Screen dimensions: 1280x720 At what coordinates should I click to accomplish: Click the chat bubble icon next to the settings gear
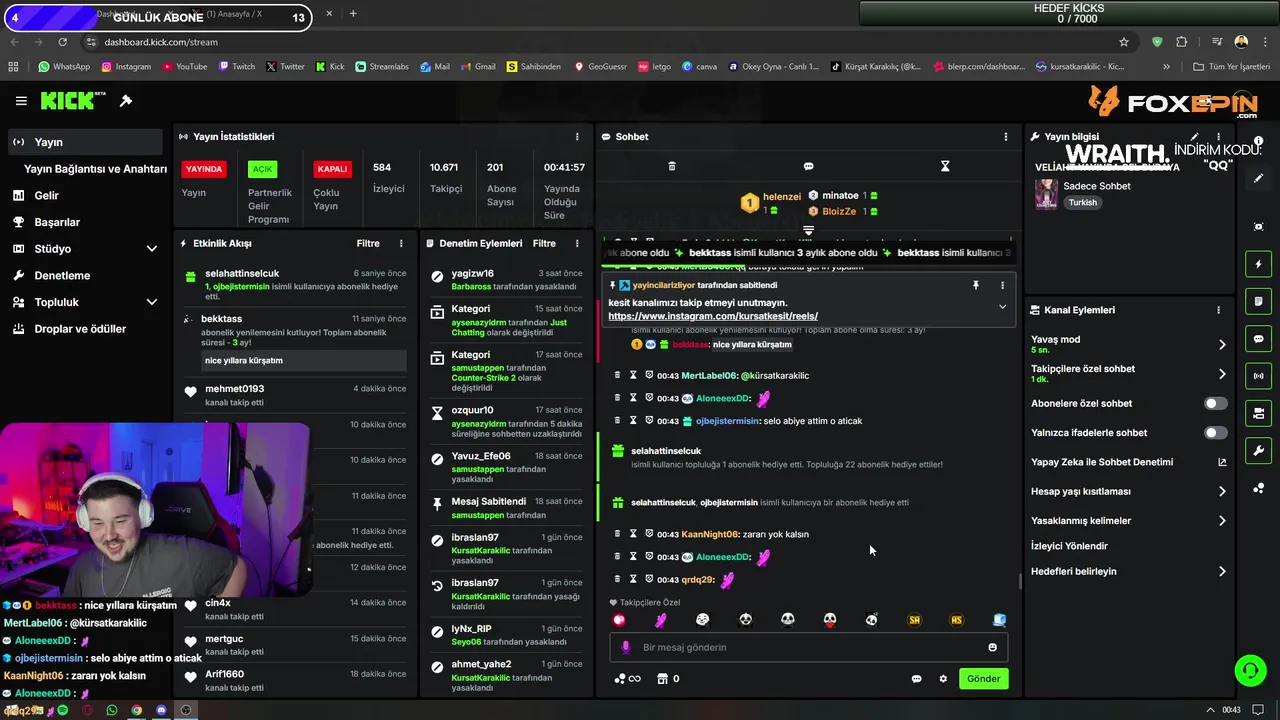(916, 679)
